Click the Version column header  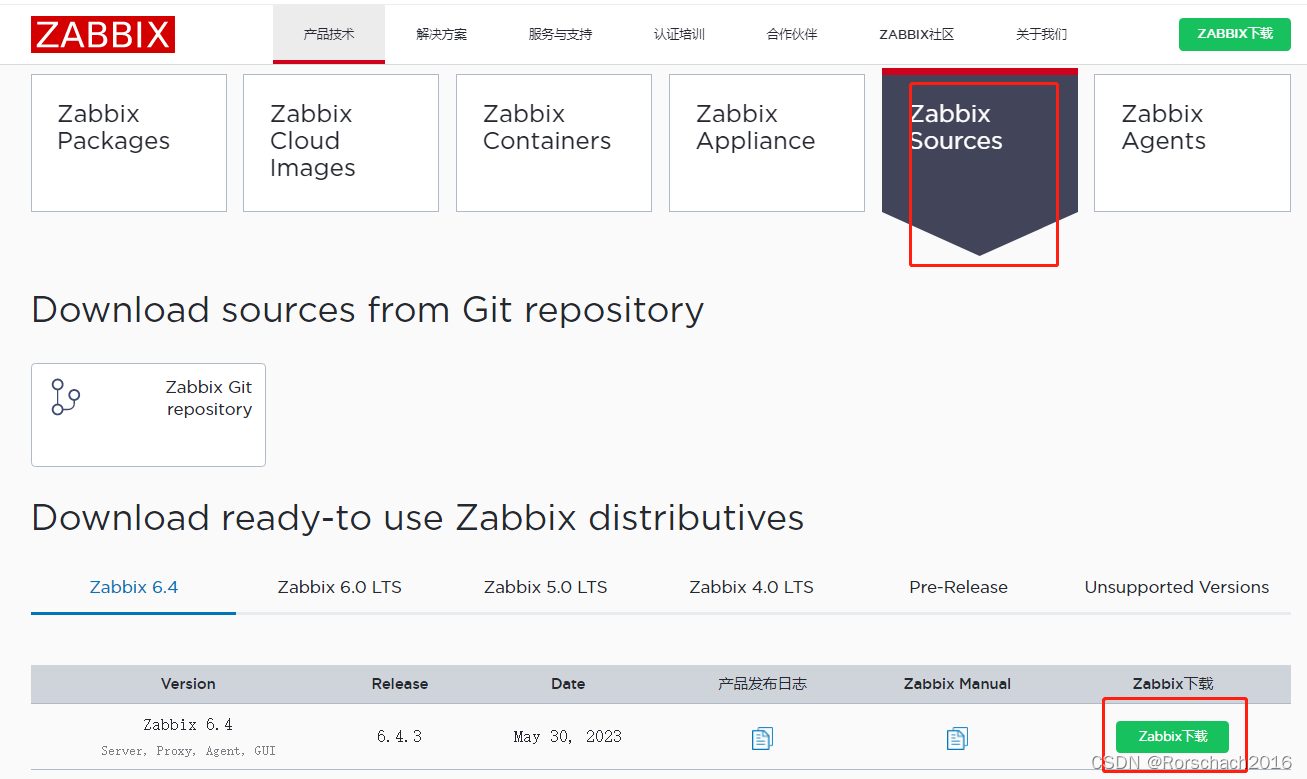pos(188,684)
